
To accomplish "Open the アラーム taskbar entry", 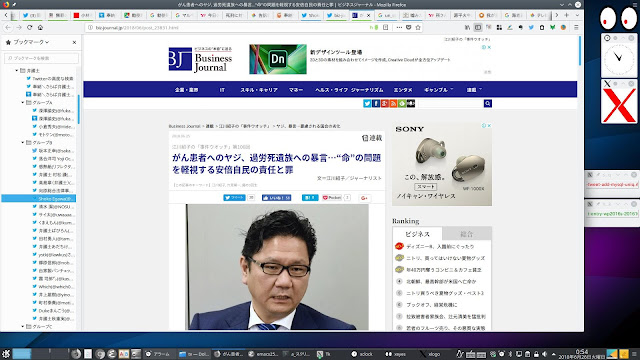I will [158, 354].
